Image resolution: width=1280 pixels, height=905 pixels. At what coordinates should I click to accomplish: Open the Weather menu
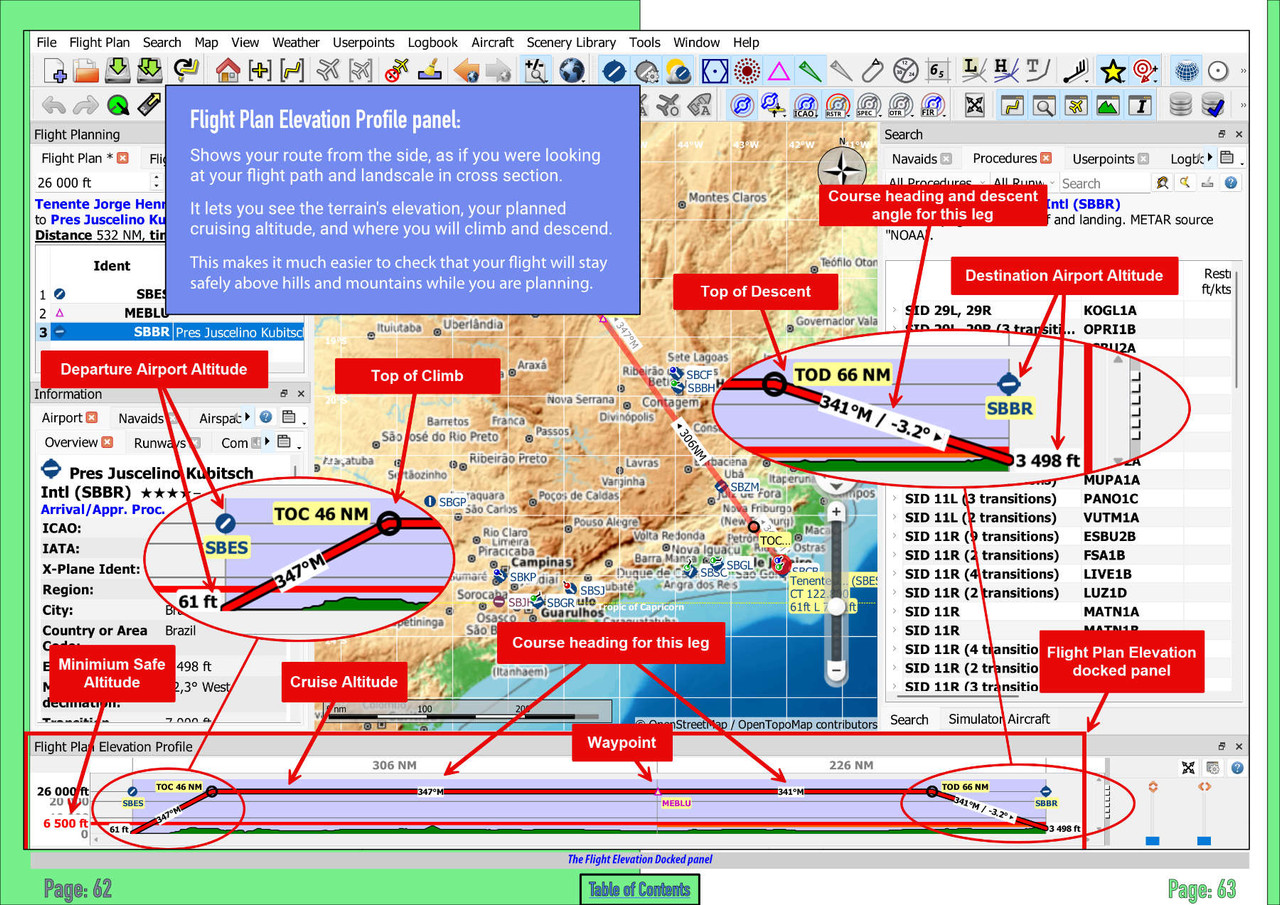[x=296, y=42]
